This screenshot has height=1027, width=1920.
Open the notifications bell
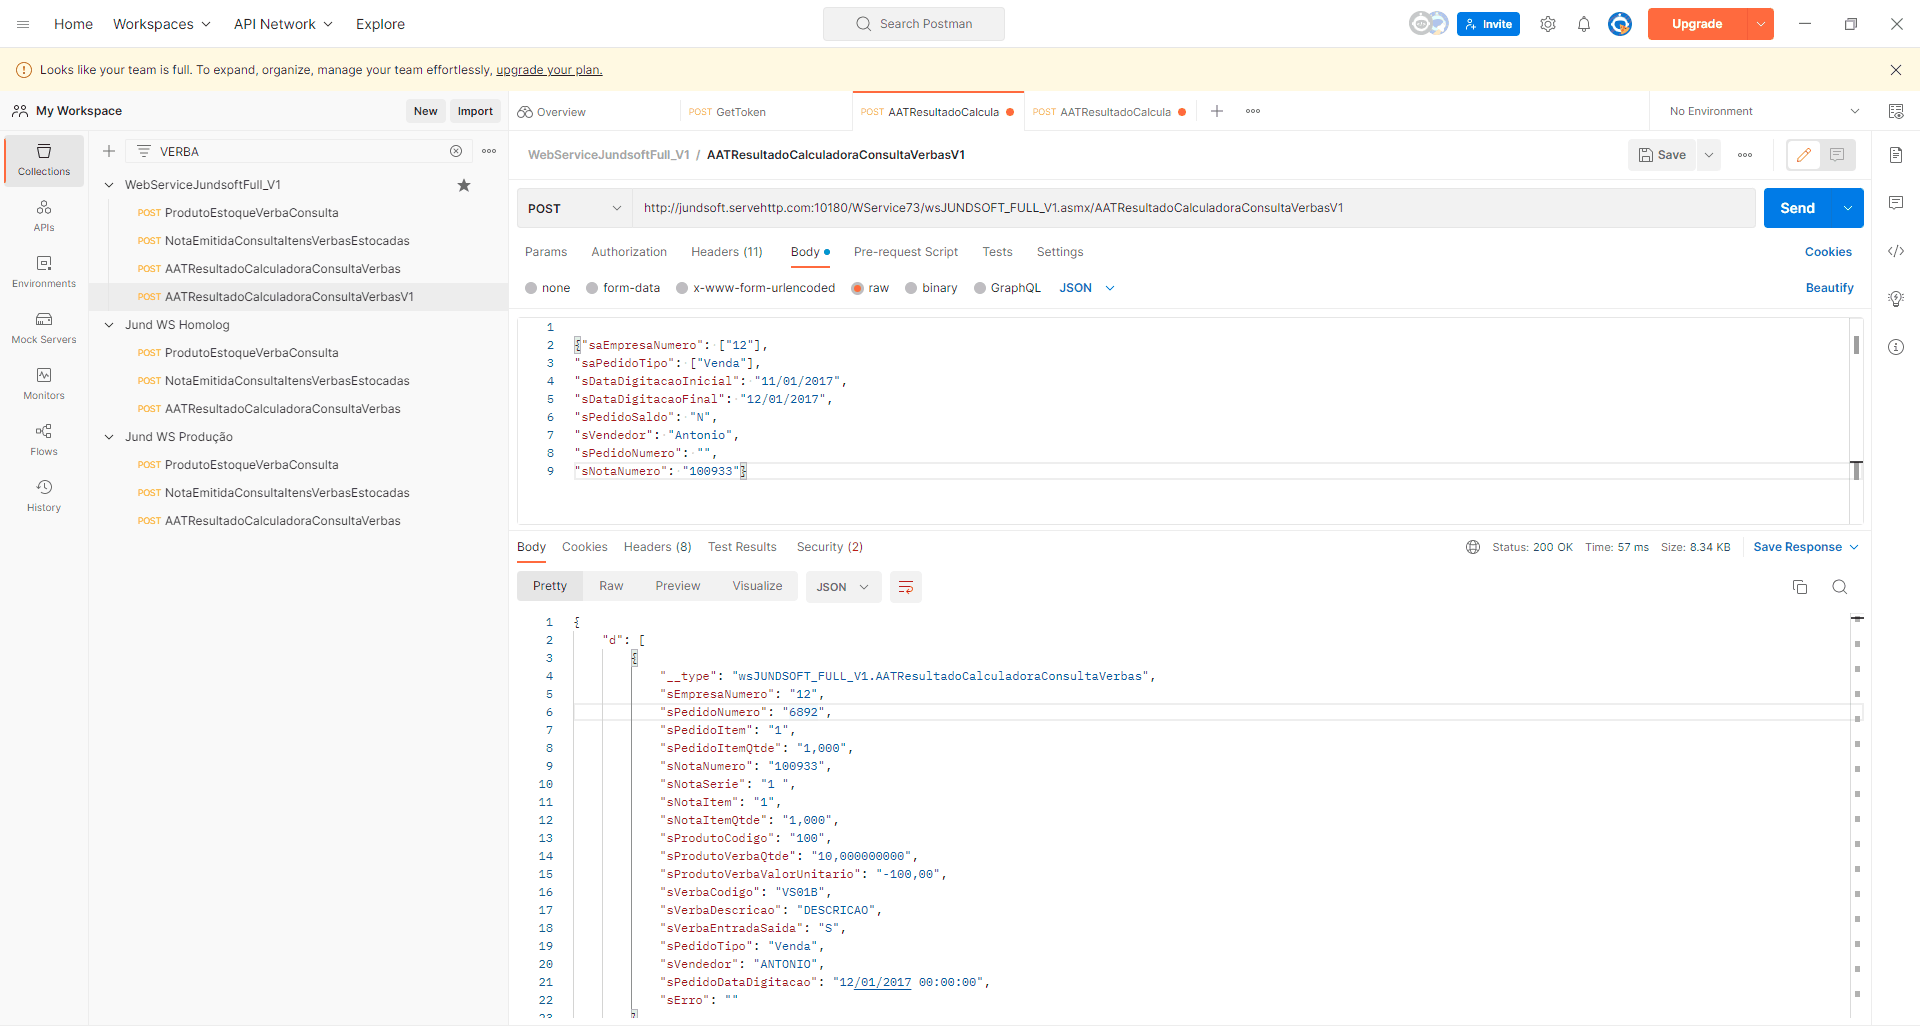coord(1584,24)
